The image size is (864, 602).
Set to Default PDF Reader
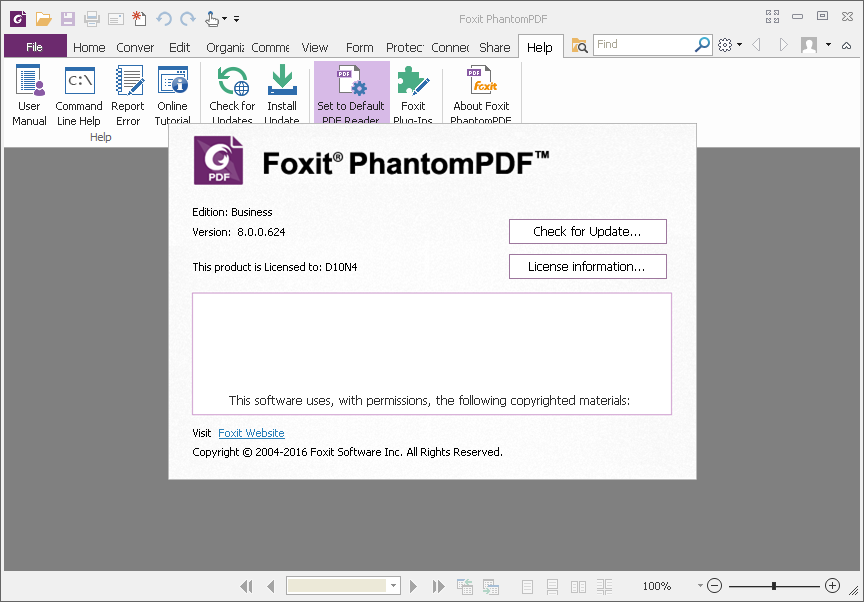pos(351,93)
